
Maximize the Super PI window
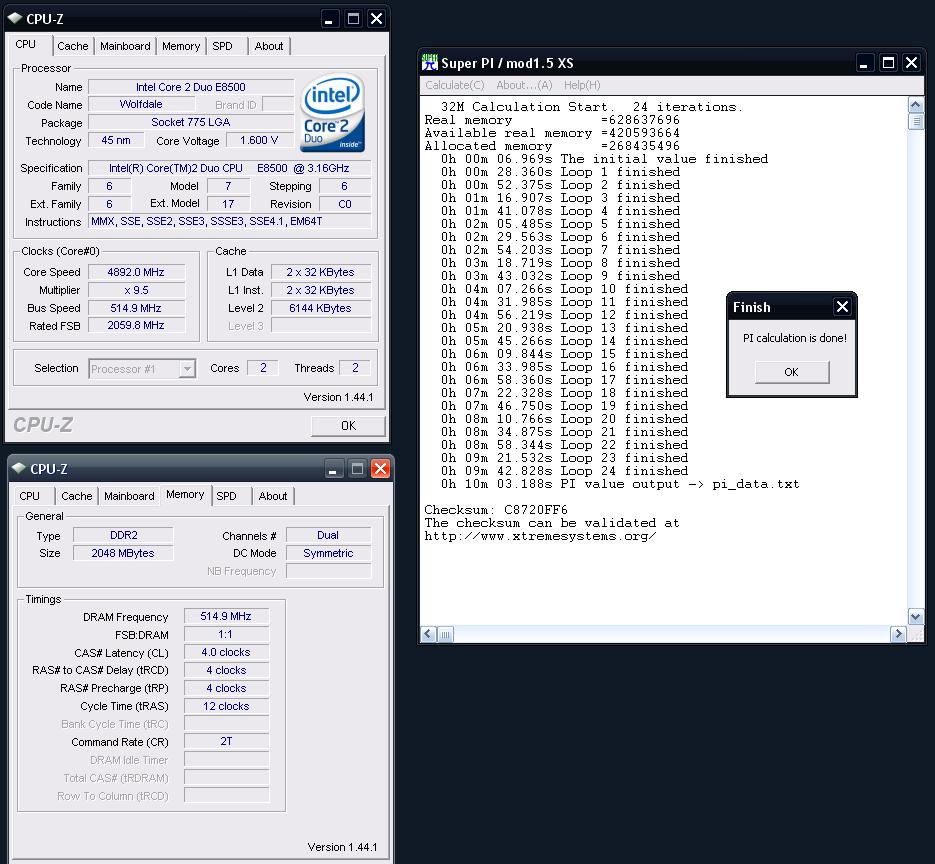tap(888, 63)
